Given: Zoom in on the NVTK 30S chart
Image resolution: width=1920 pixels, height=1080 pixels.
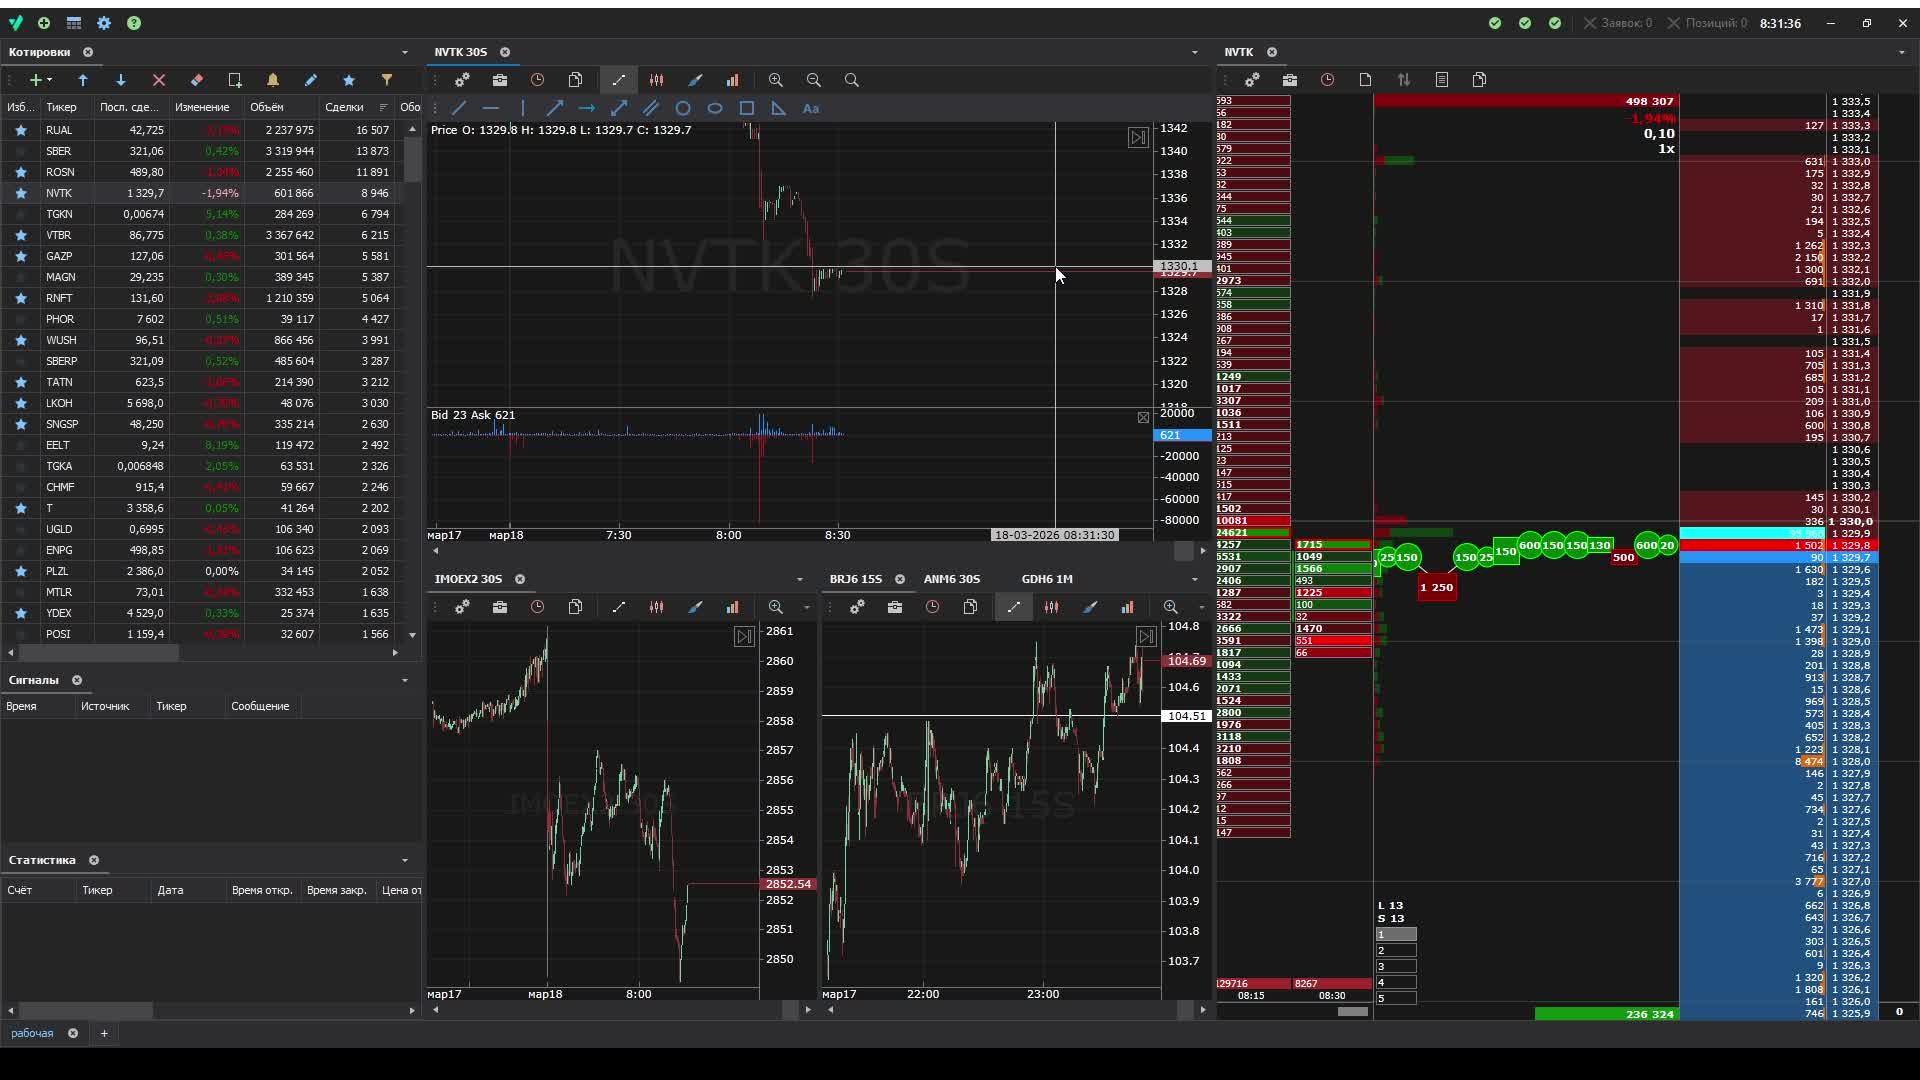Looking at the screenshot, I should pyautogui.click(x=775, y=80).
